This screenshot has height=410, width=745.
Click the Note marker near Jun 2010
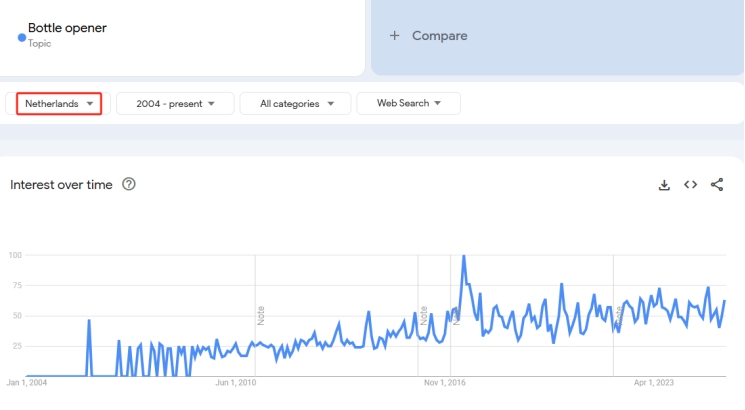(261, 314)
